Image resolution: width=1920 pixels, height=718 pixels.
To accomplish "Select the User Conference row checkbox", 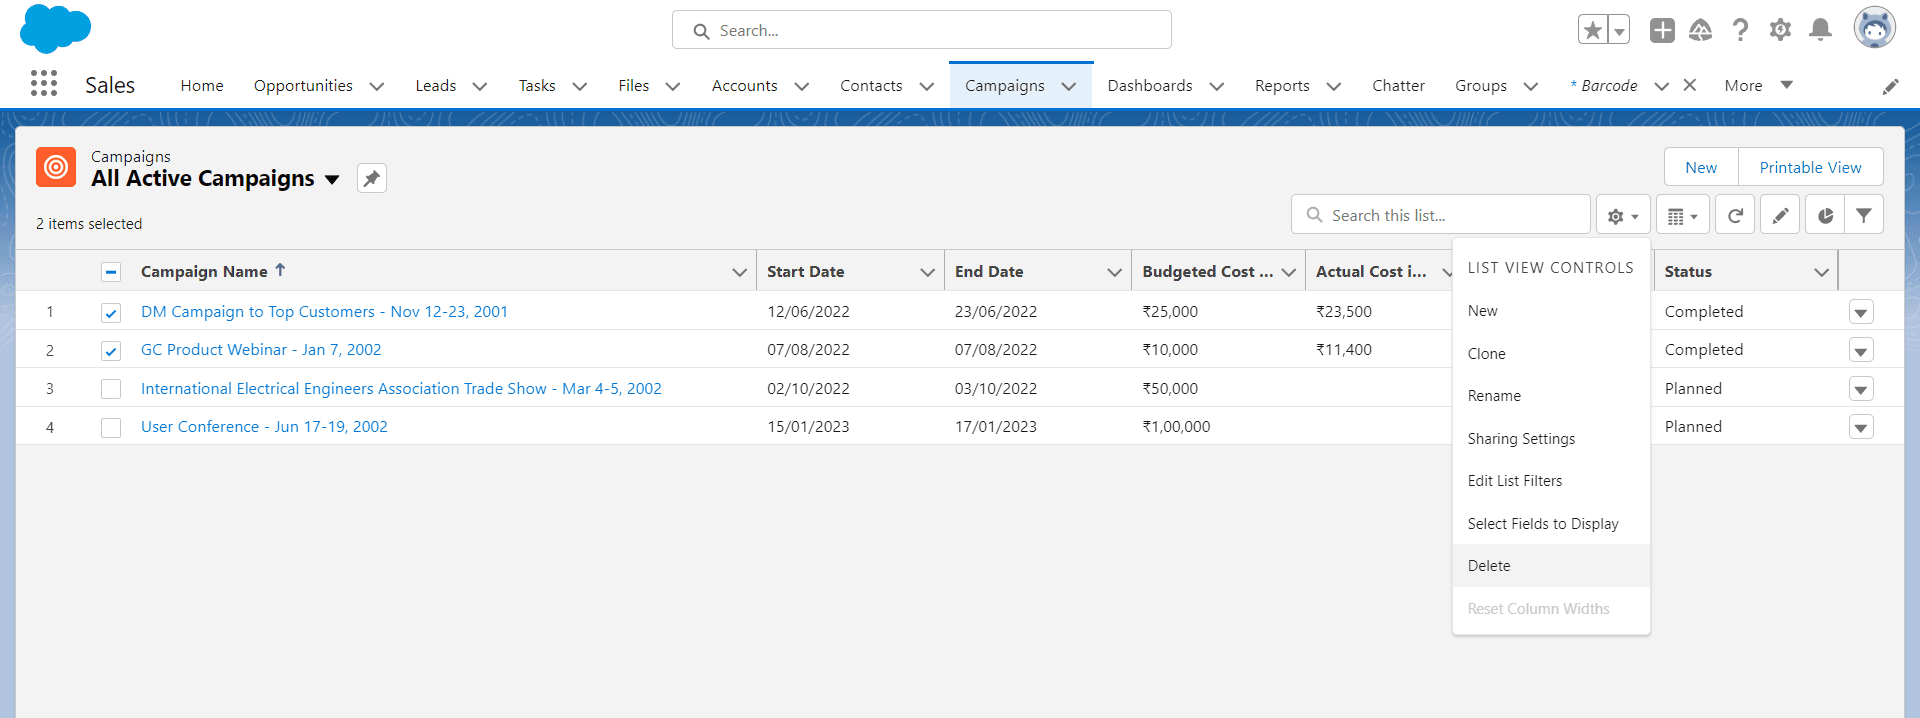I will (111, 428).
